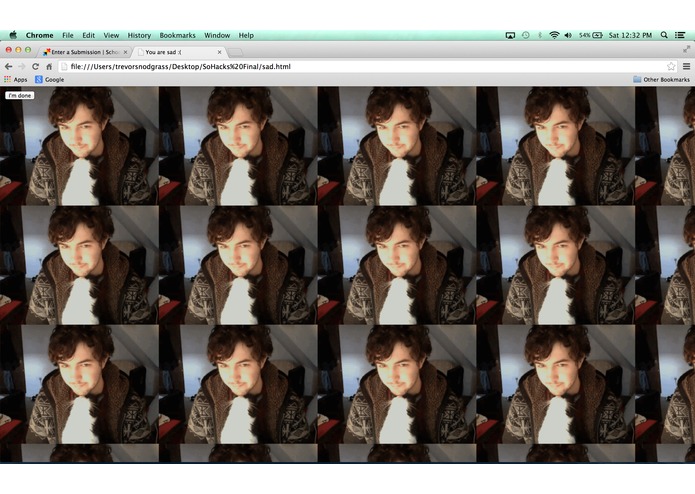Open Google bookmark
Screen dimensions: 695x494
pos(50,80)
